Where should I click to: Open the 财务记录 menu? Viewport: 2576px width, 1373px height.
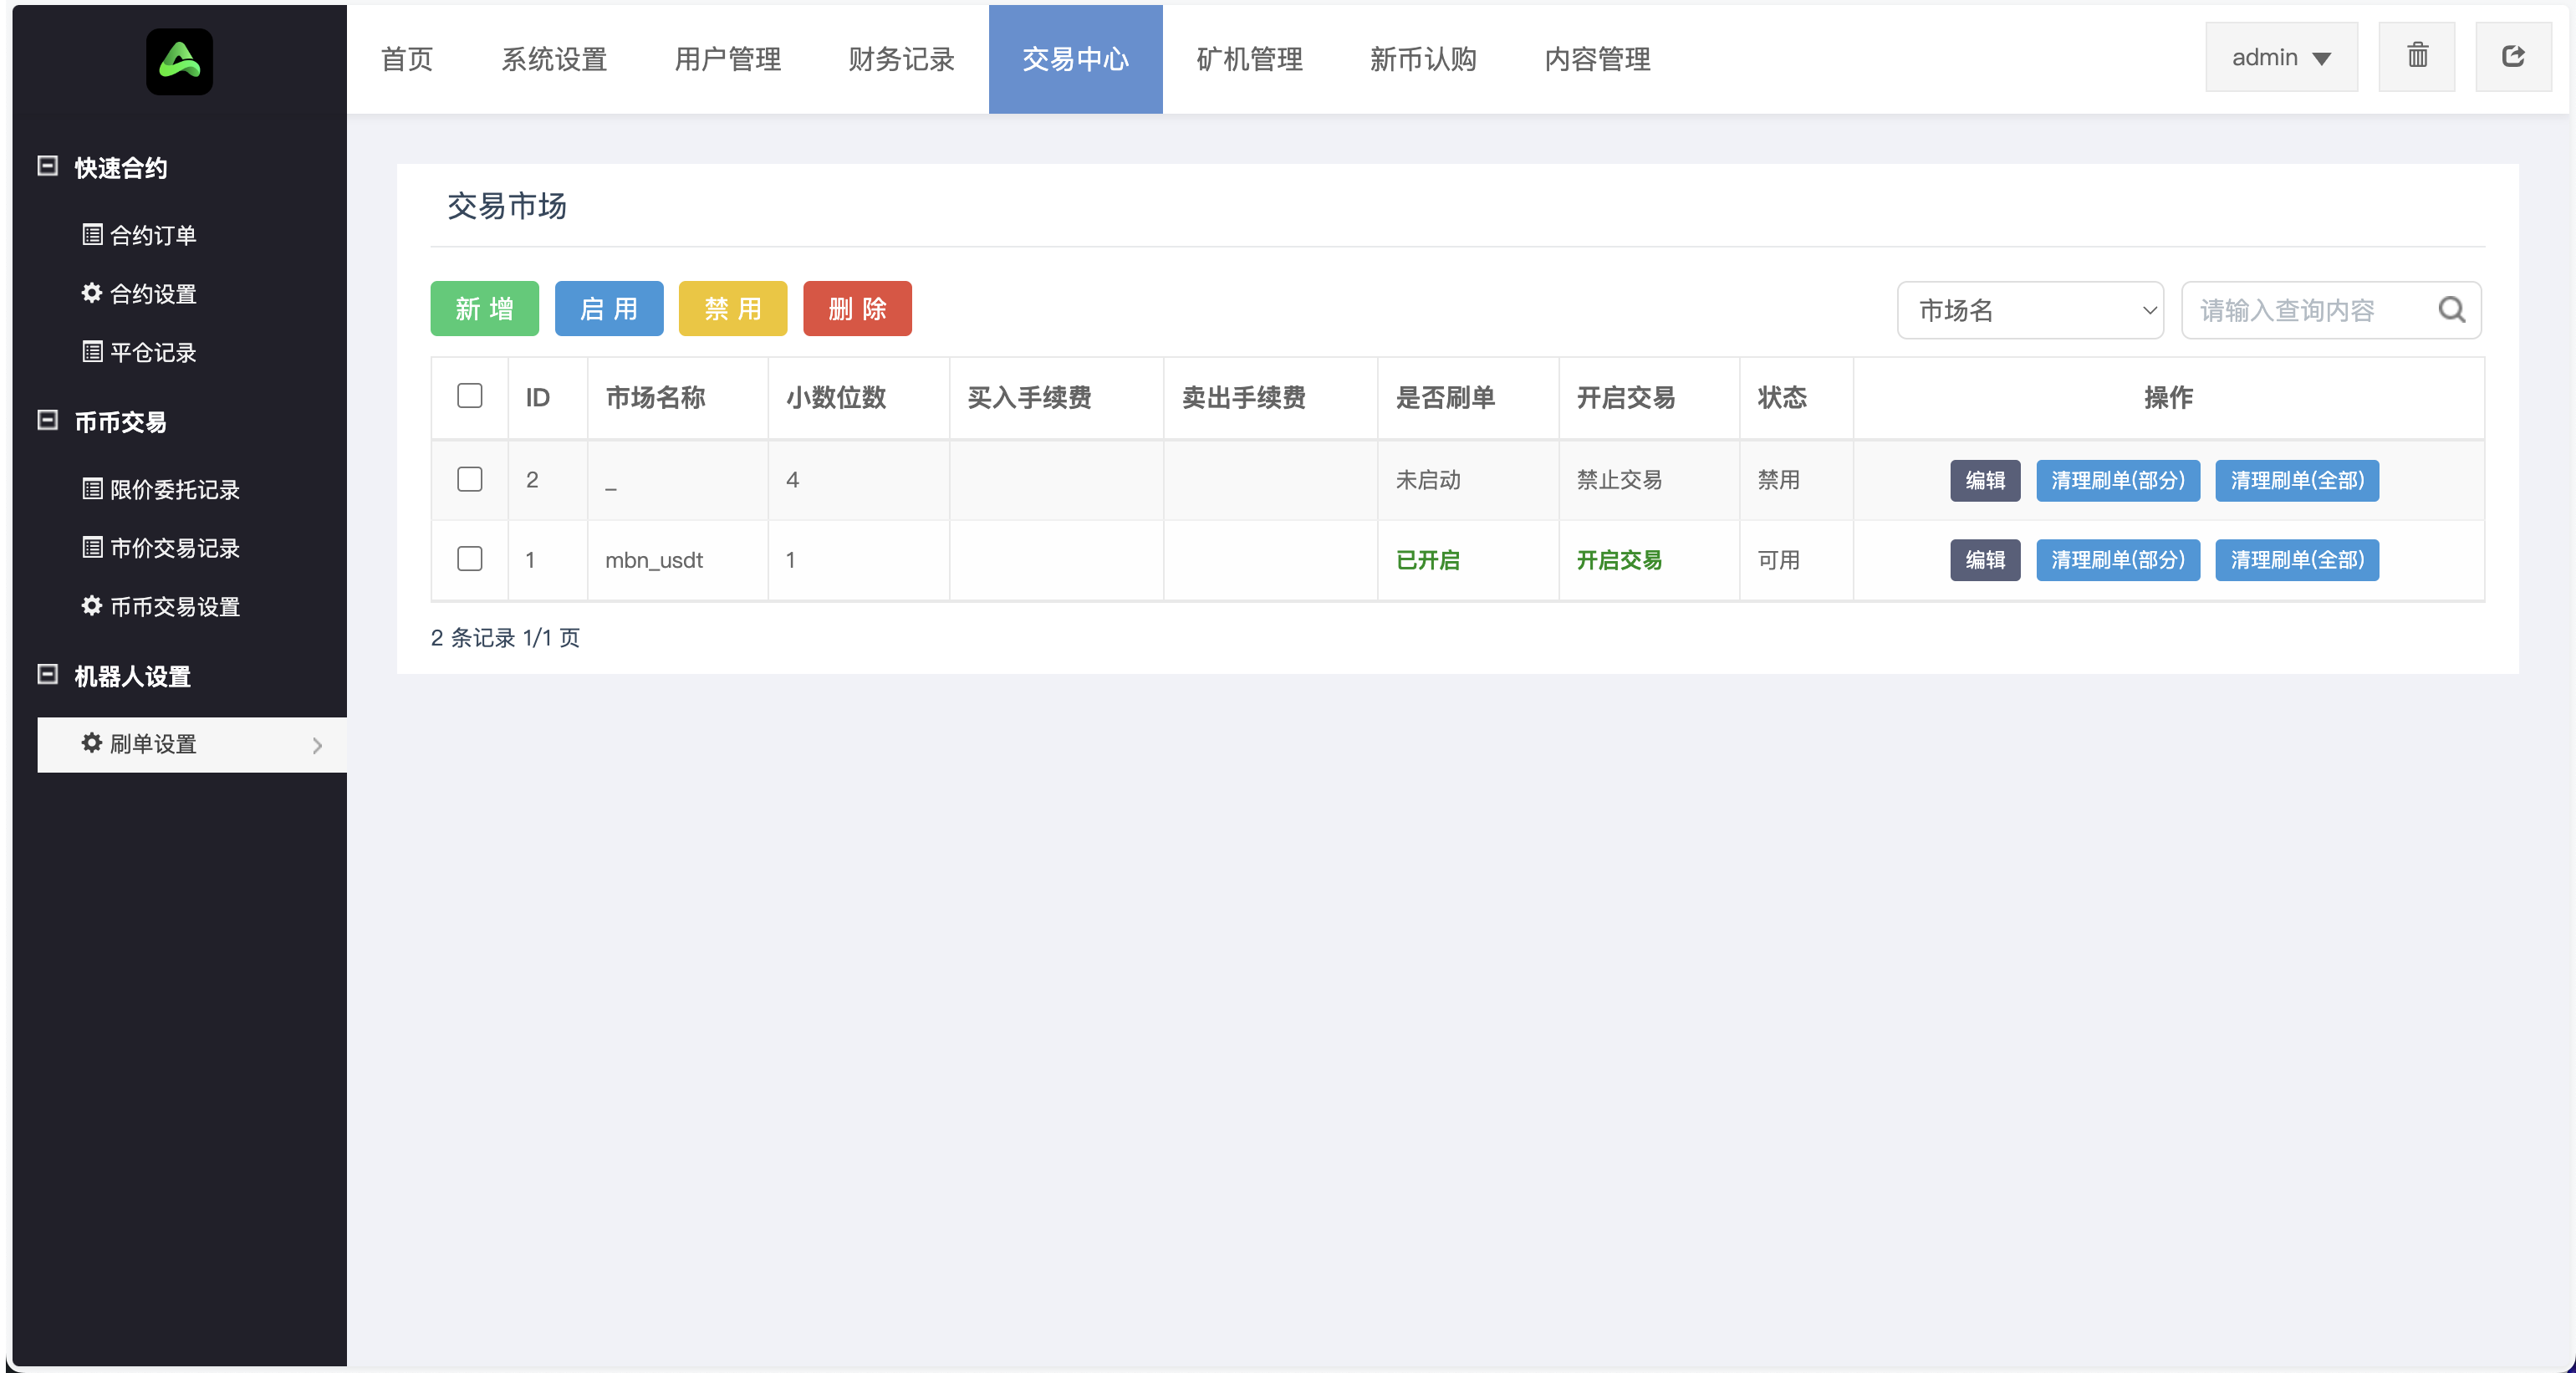(x=899, y=59)
